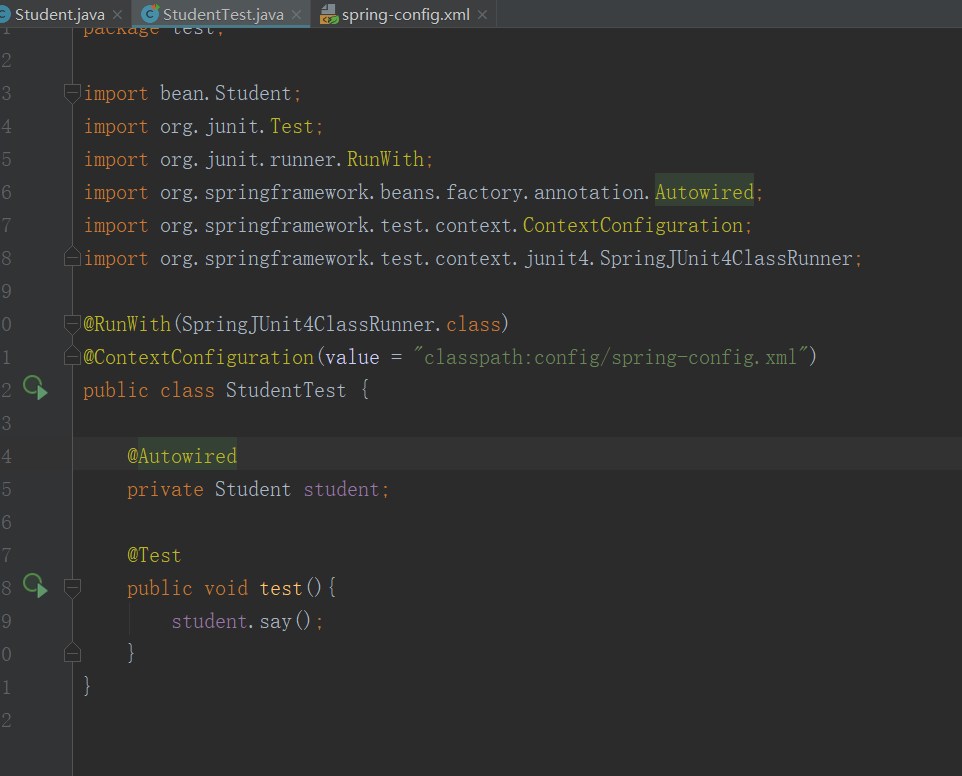Screen dimensions: 962x776
Task: Click the Autowired import name
Action: [704, 193]
